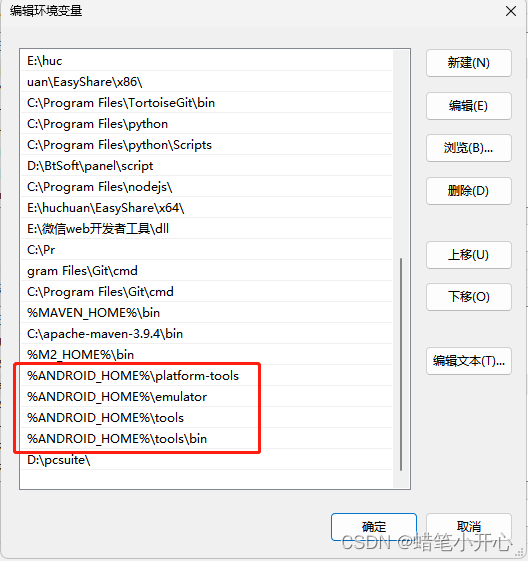Viewport: 528px width, 561px height.
Task: Confirm with the 确定 button
Action: (374, 527)
